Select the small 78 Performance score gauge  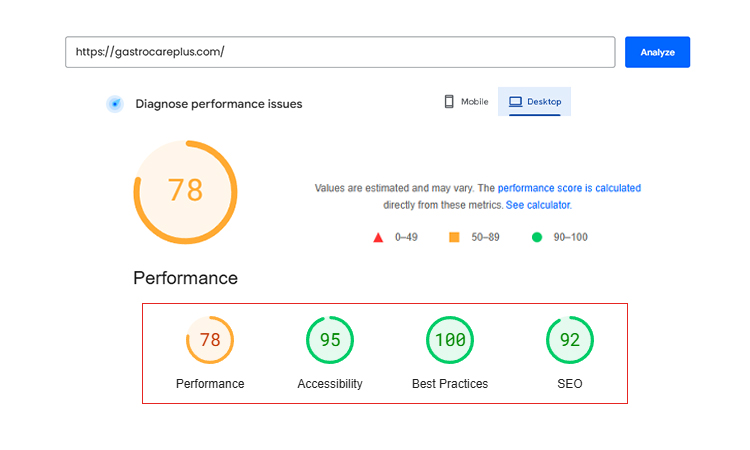(x=210, y=340)
